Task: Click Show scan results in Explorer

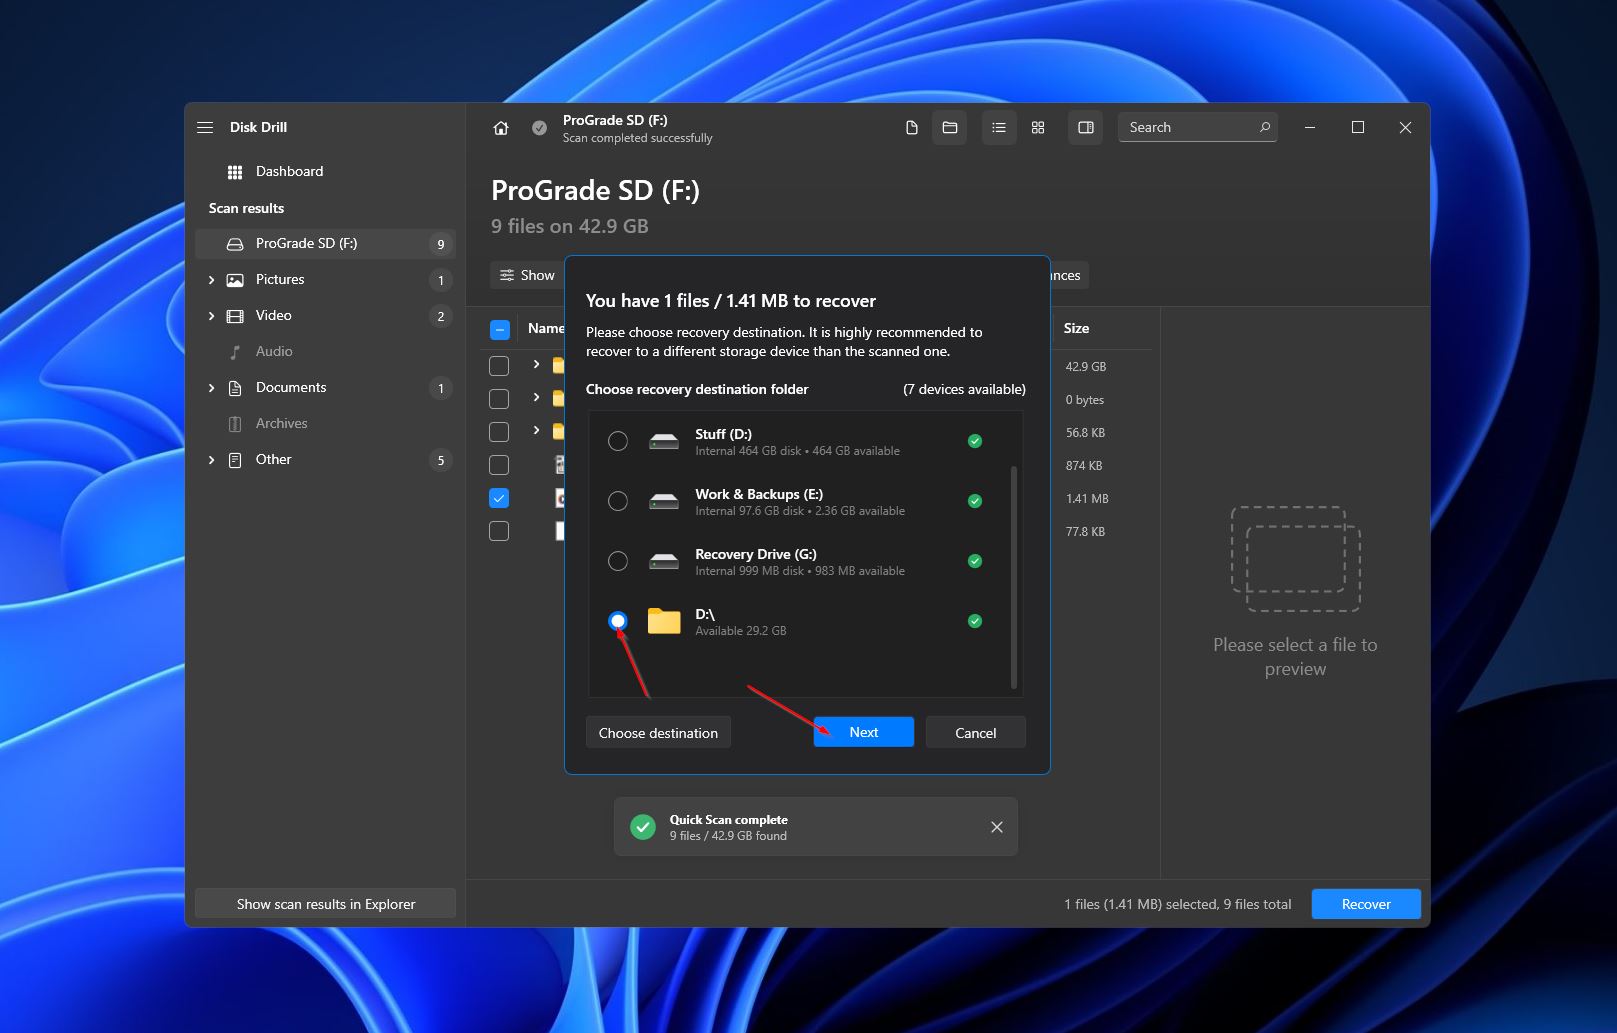Action: click(x=325, y=904)
